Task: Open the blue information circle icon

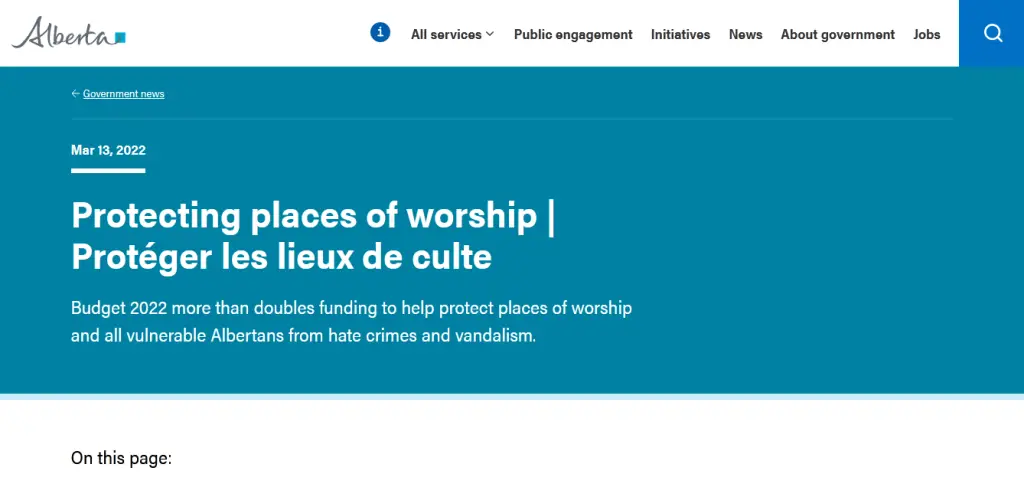Action: pos(380,33)
